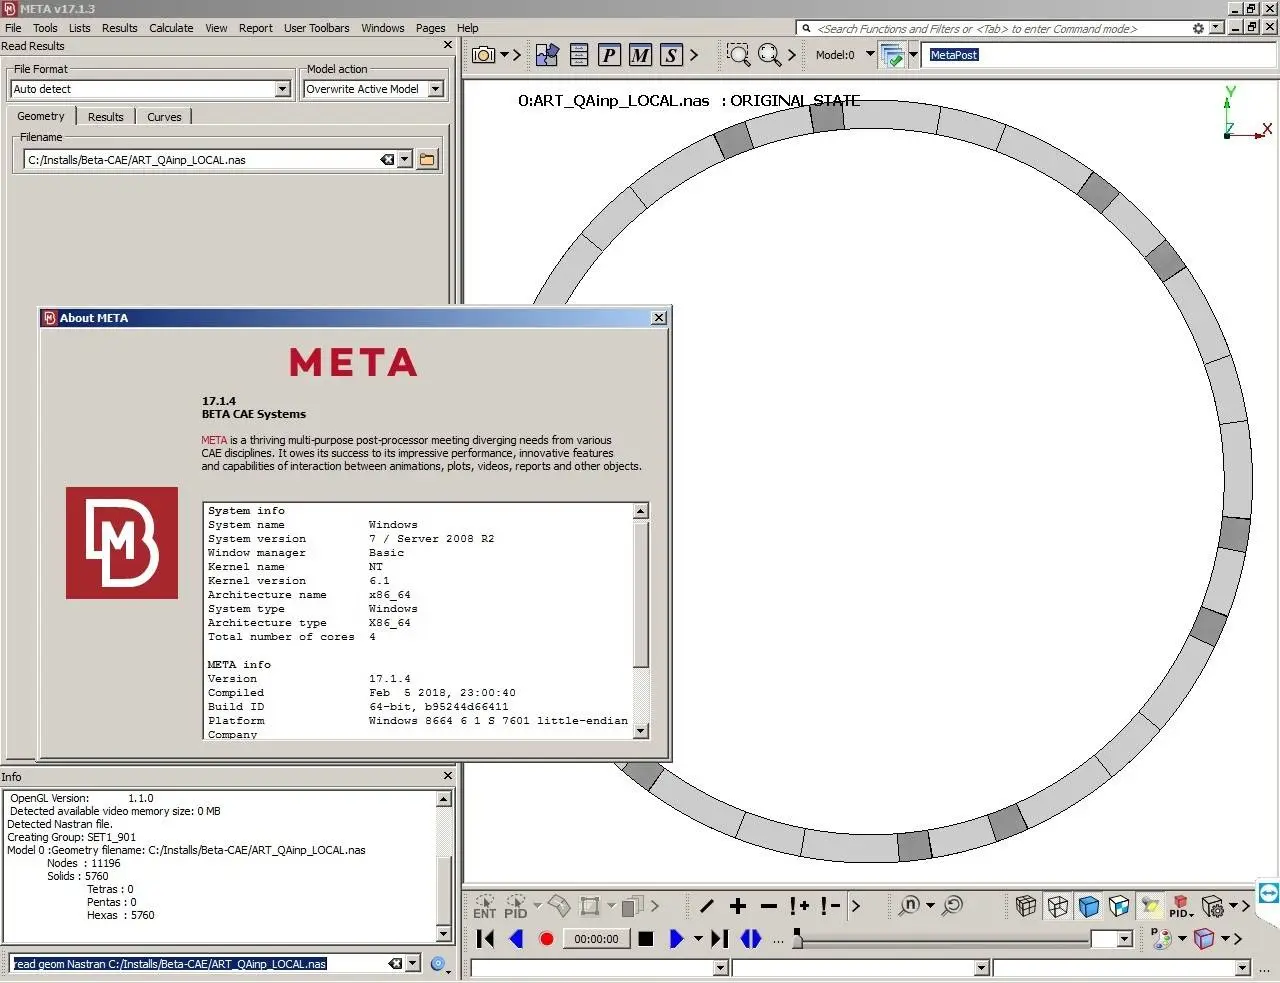1280x983 pixels.
Task: Close the About META dialog
Action: click(x=658, y=318)
